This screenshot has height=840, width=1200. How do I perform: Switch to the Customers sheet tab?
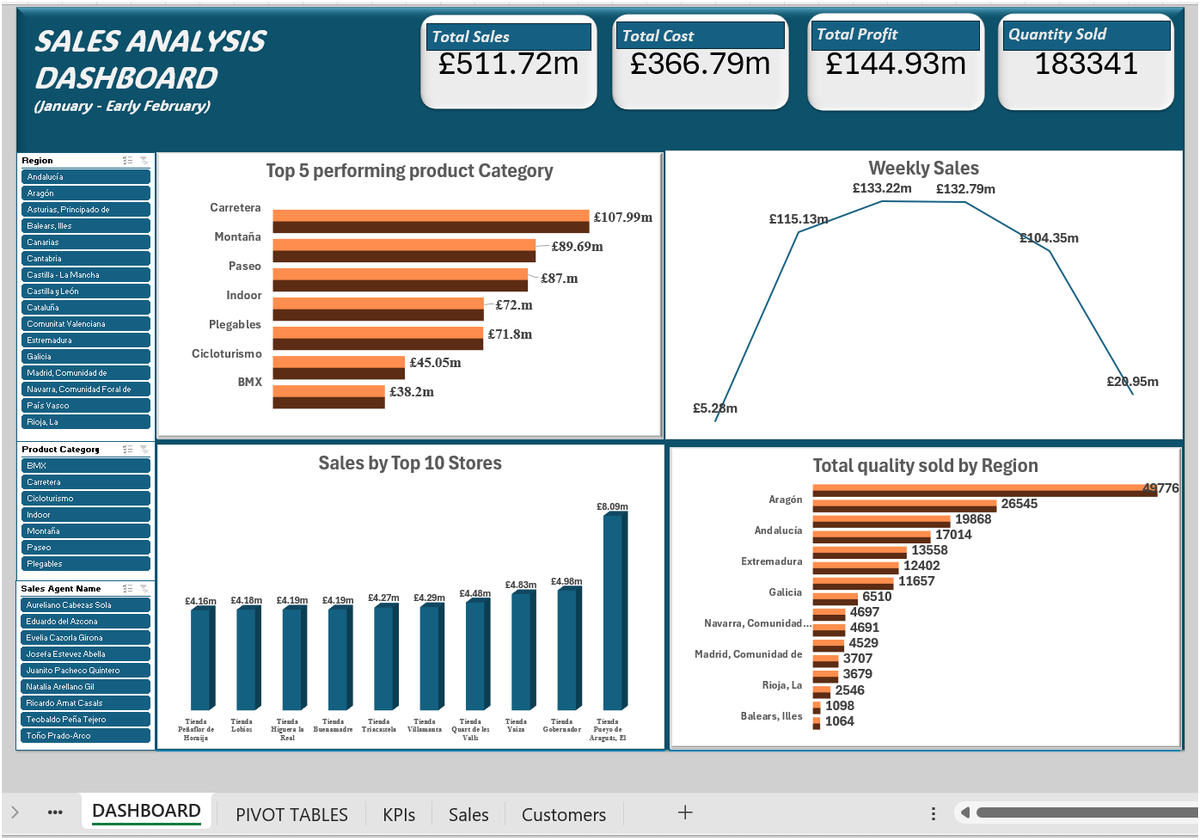[564, 814]
